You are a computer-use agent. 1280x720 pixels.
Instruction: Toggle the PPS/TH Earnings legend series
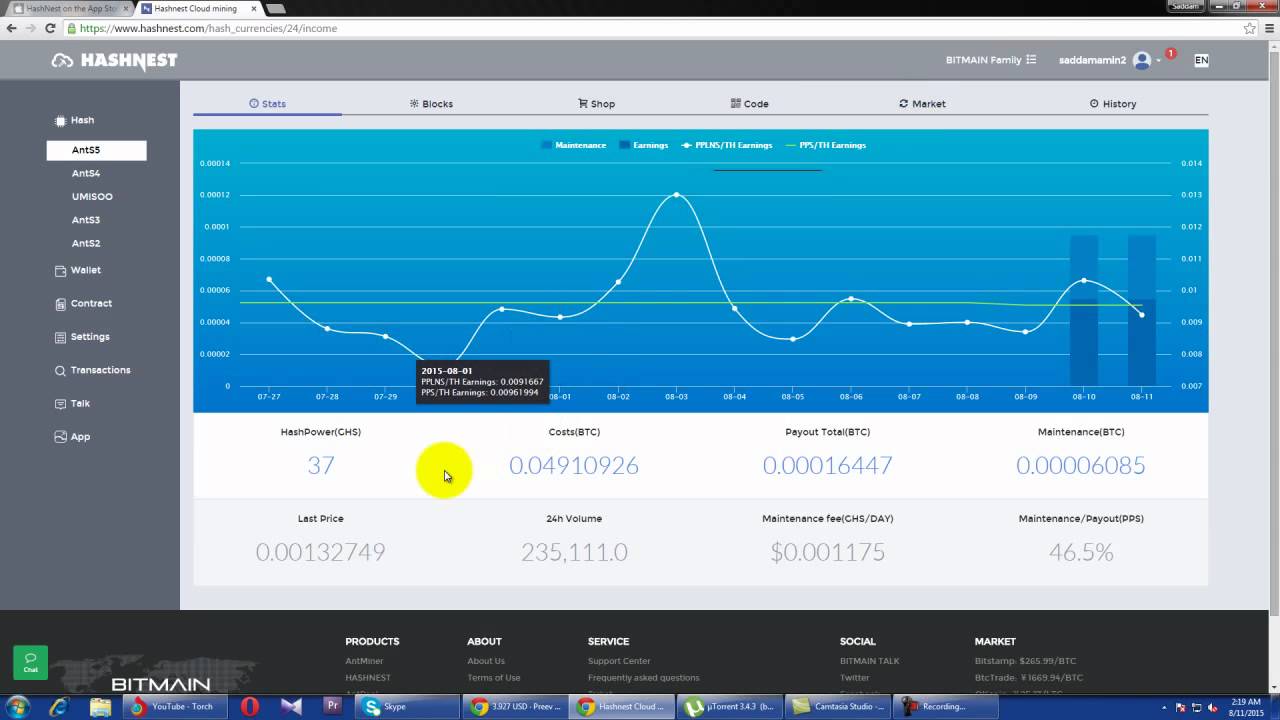pyautogui.click(x=826, y=145)
